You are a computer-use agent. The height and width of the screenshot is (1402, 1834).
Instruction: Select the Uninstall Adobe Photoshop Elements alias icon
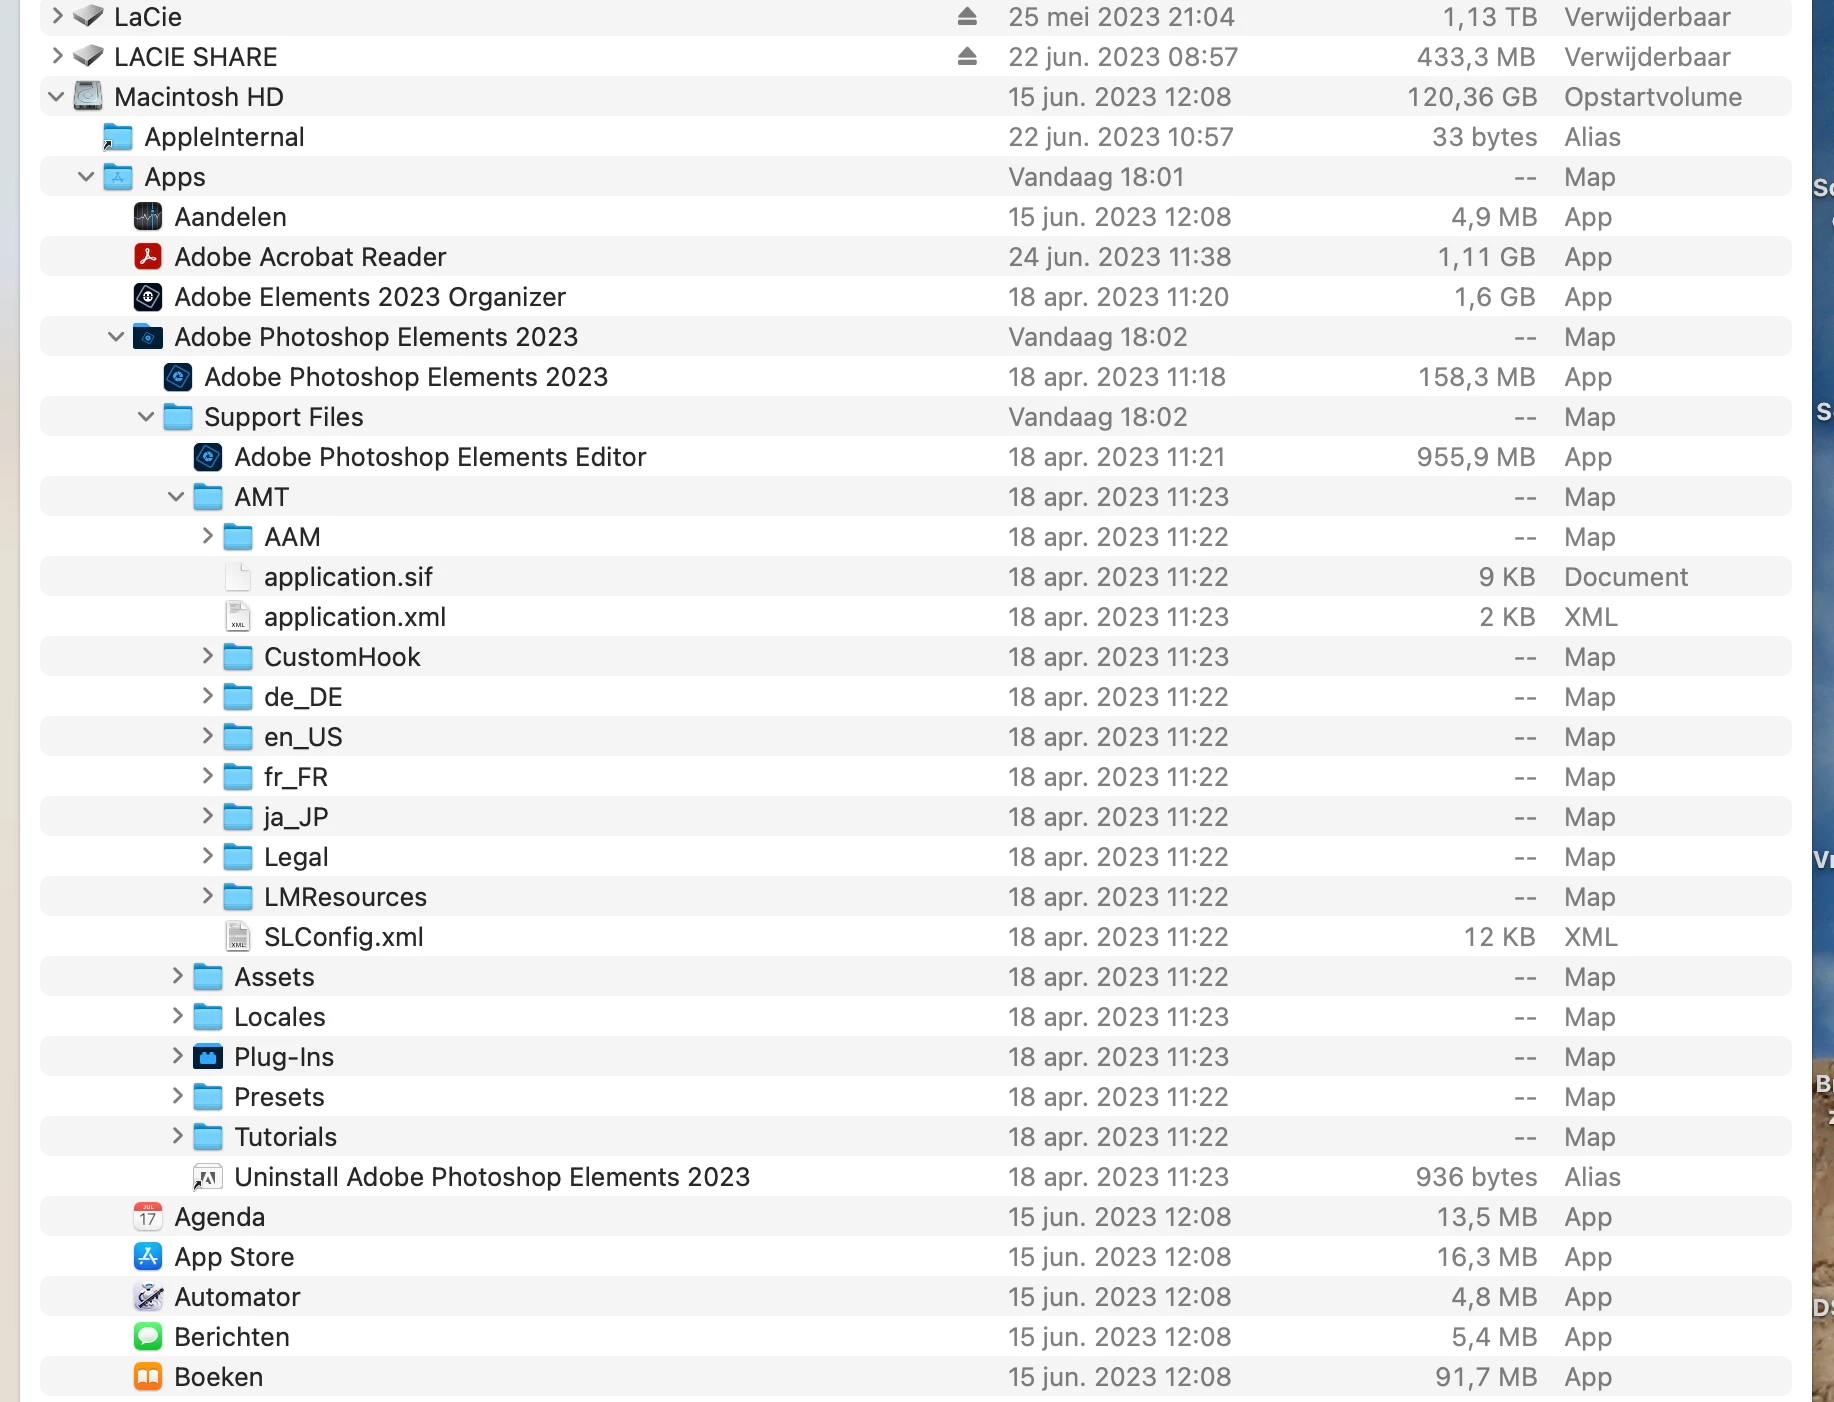[x=207, y=1177]
